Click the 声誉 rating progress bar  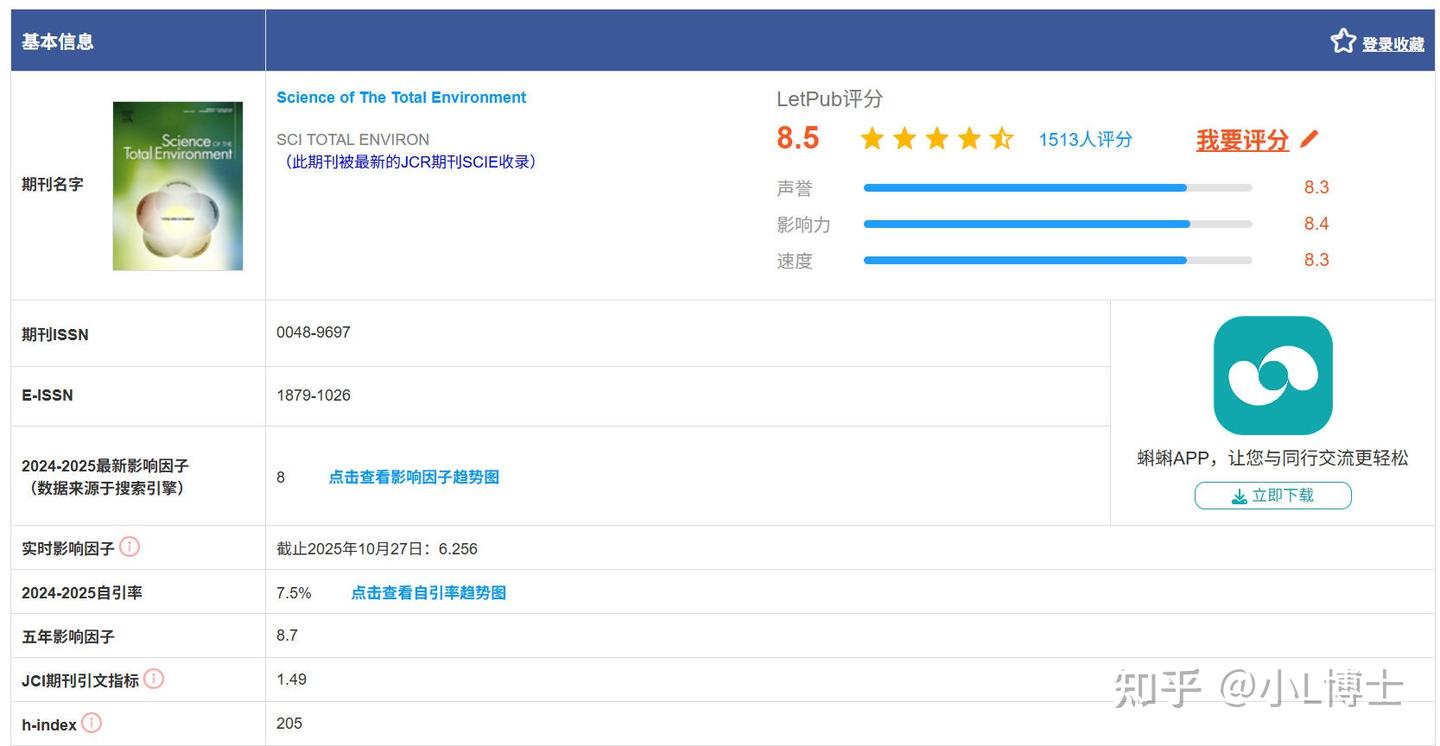[x=1057, y=188]
